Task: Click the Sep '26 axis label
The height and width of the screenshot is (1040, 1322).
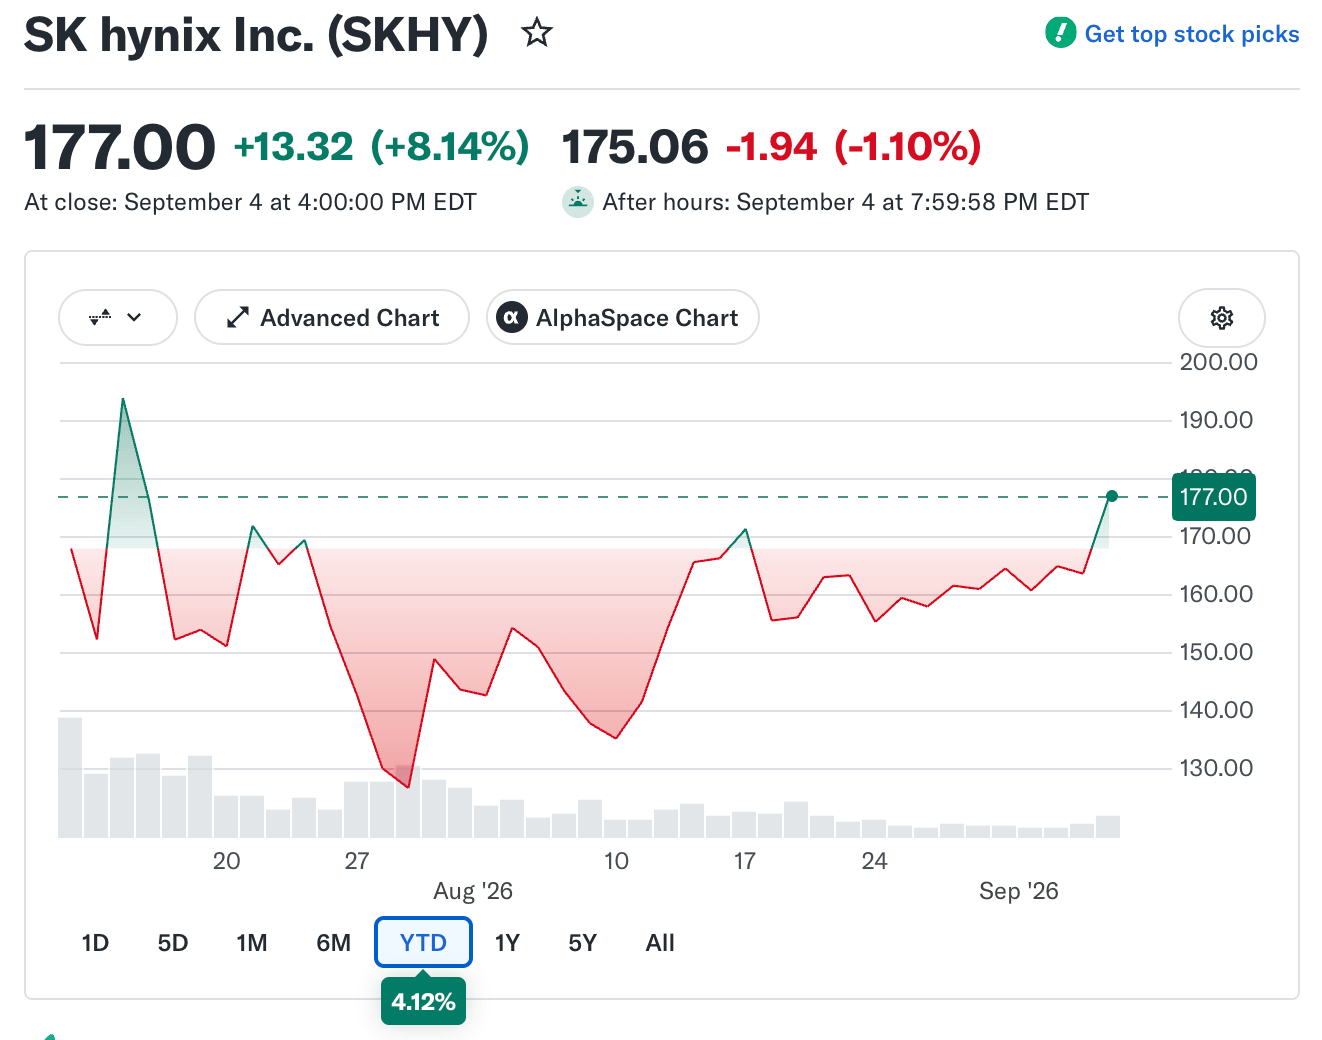Action: (1019, 891)
